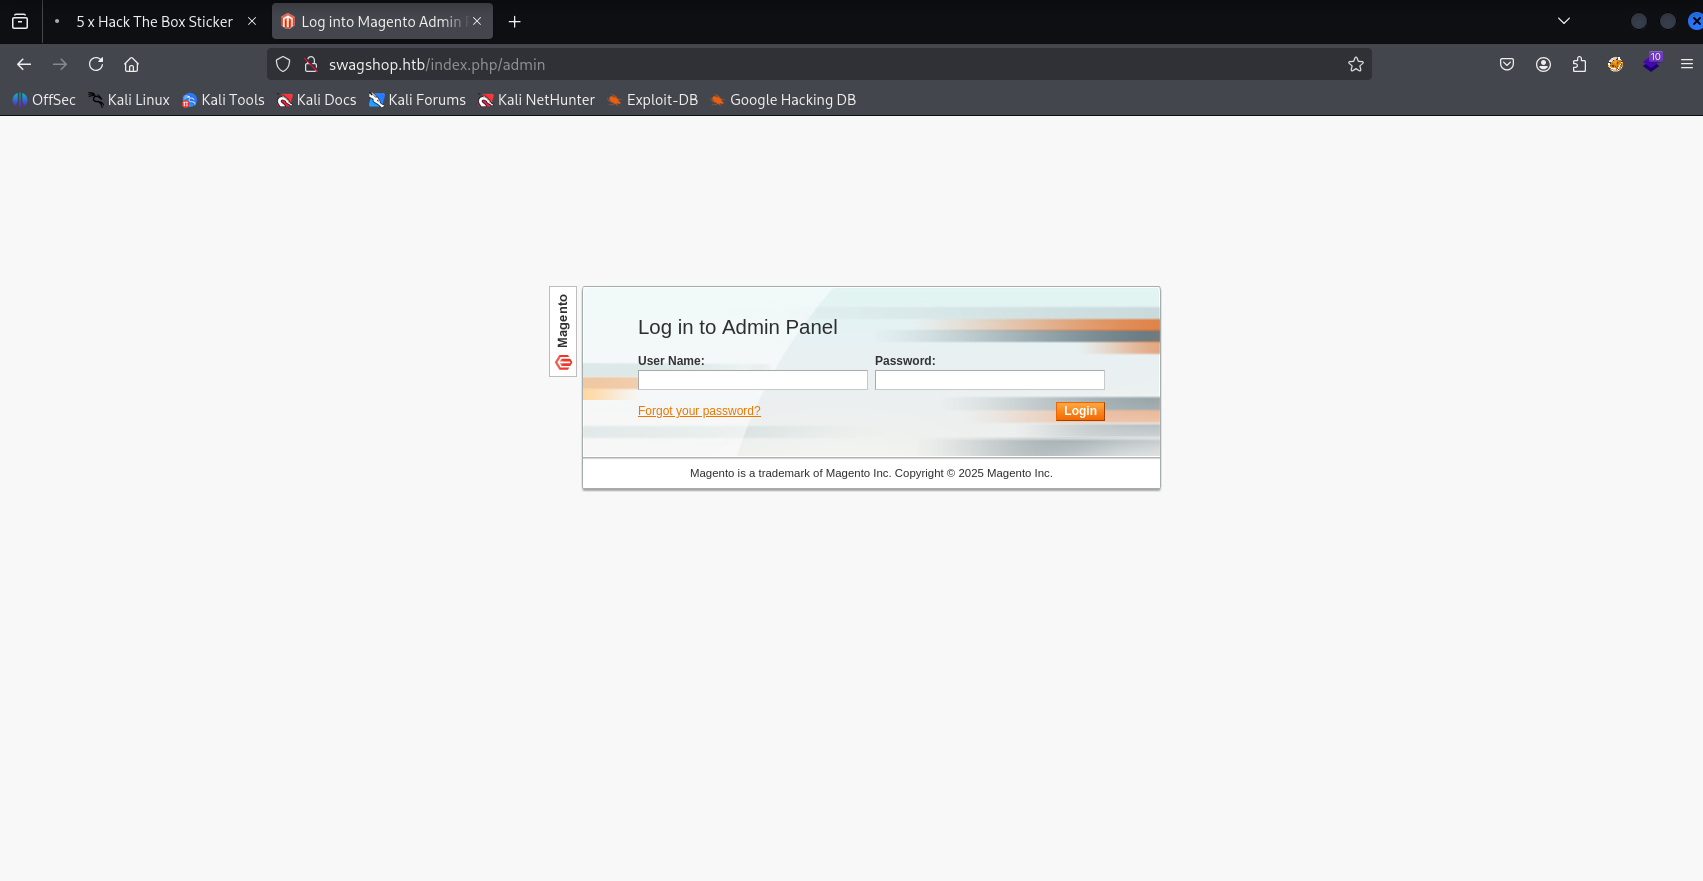Open the Firefox View icon
This screenshot has height=881, width=1703.
(20, 21)
